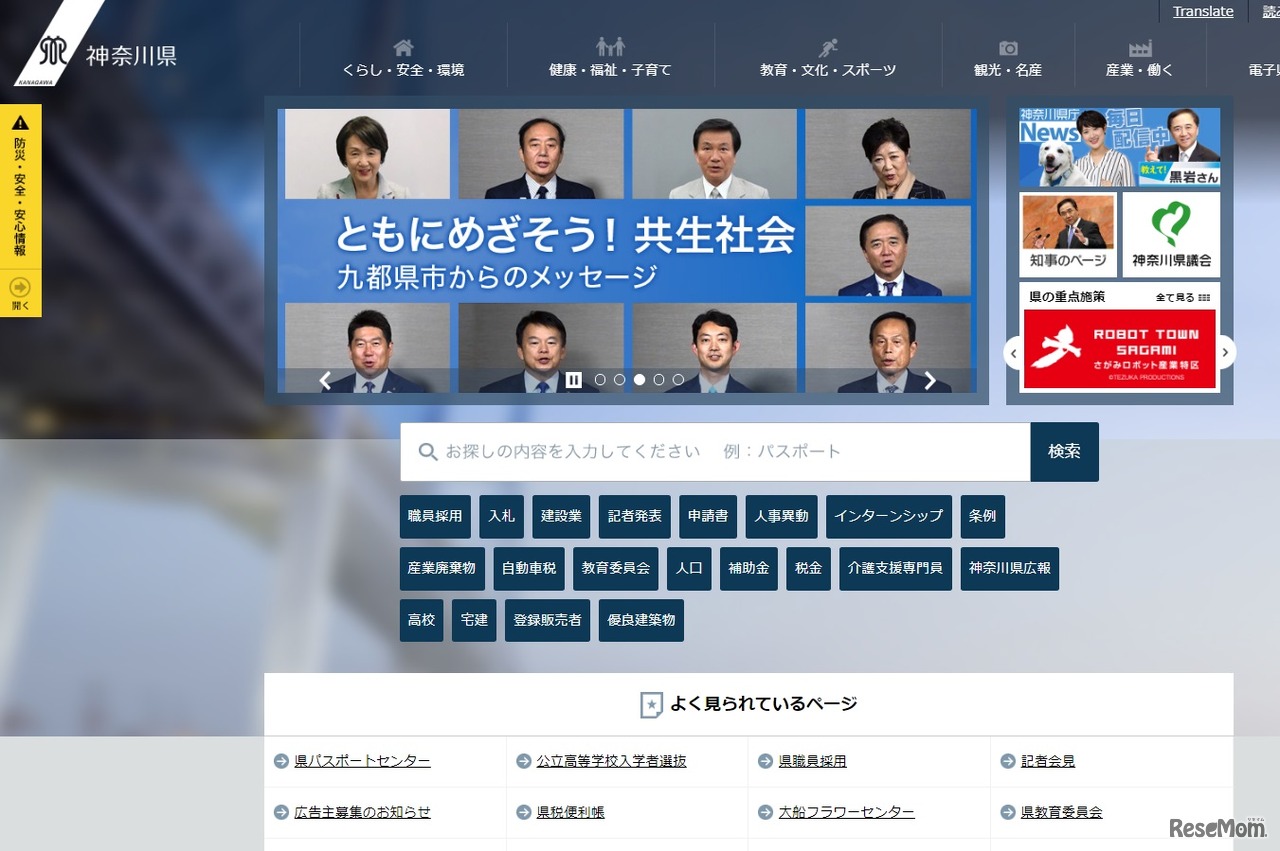Screen dimensions: 1280x851
Task: Select the 申請書 keyword tag
Action: pyautogui.click(x=708, y=517)
